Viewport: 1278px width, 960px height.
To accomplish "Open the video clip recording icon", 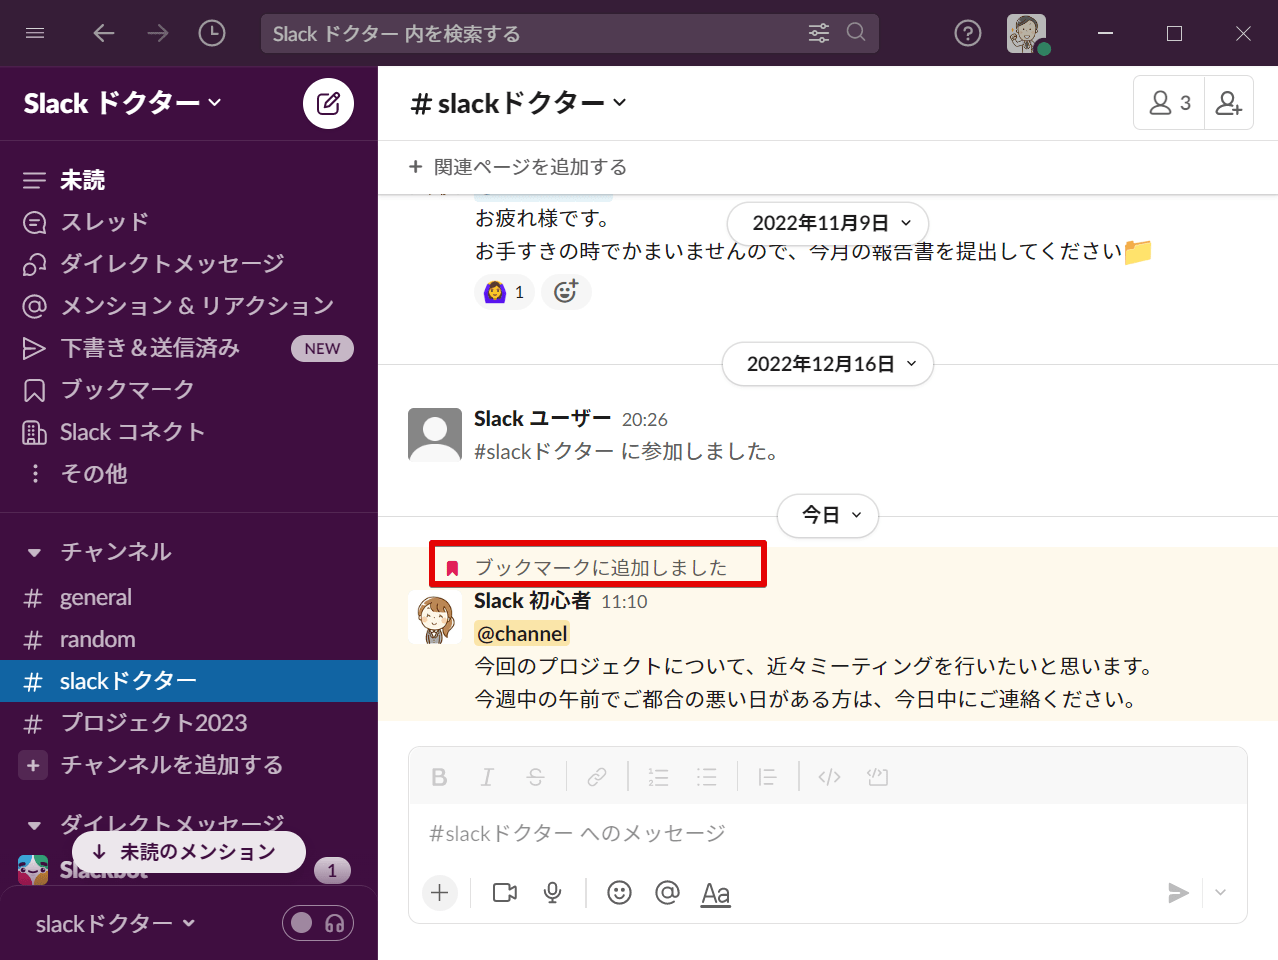I will [x=503, y=893].
